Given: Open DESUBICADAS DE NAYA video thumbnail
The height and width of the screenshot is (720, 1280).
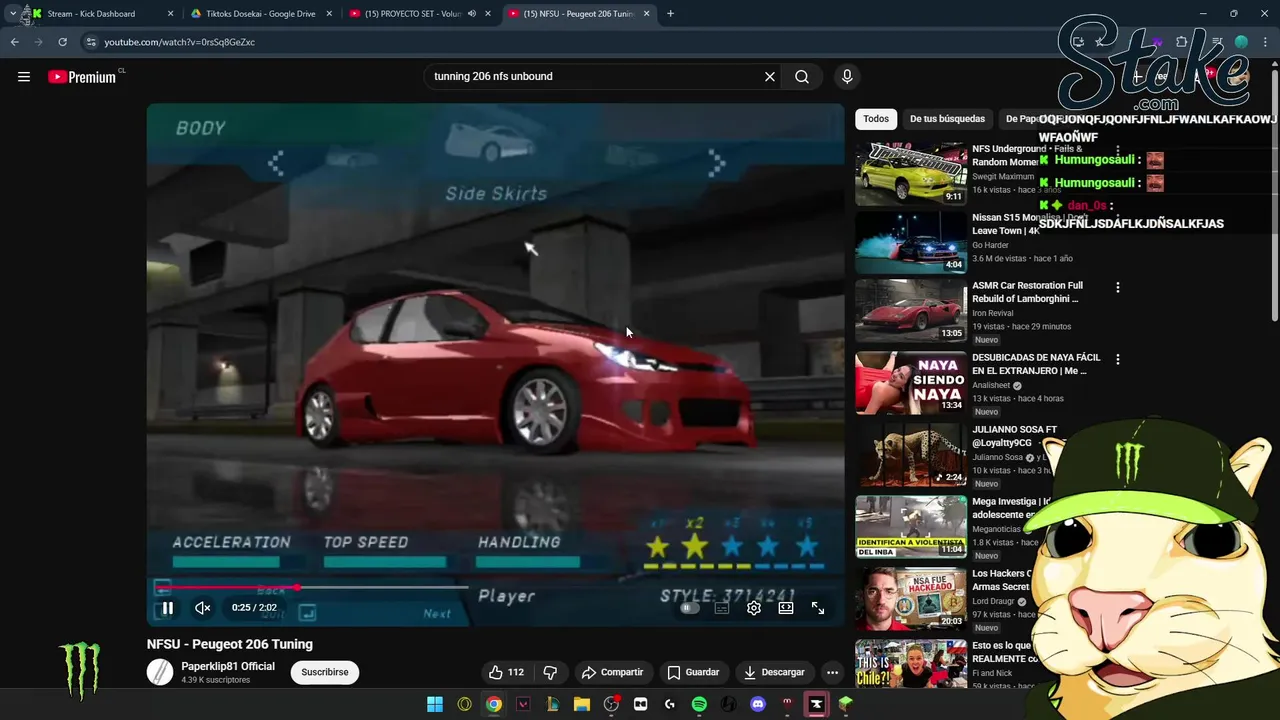Looking at the screenshot, I should click(x=911, y=382).
